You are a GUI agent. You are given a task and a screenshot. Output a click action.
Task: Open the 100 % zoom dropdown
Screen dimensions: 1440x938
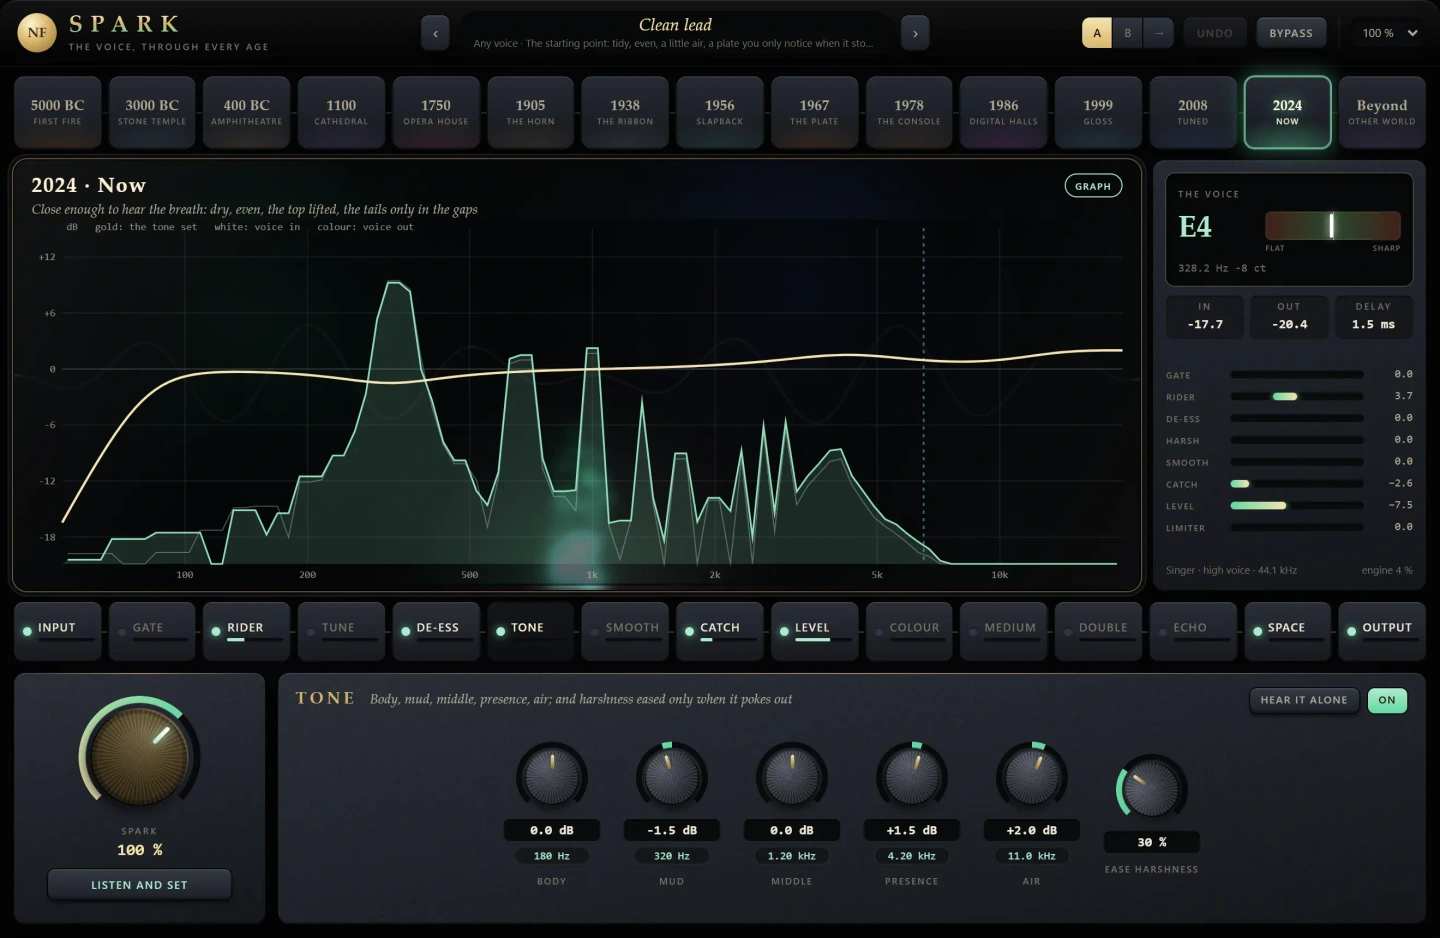tap(1390, 33)
